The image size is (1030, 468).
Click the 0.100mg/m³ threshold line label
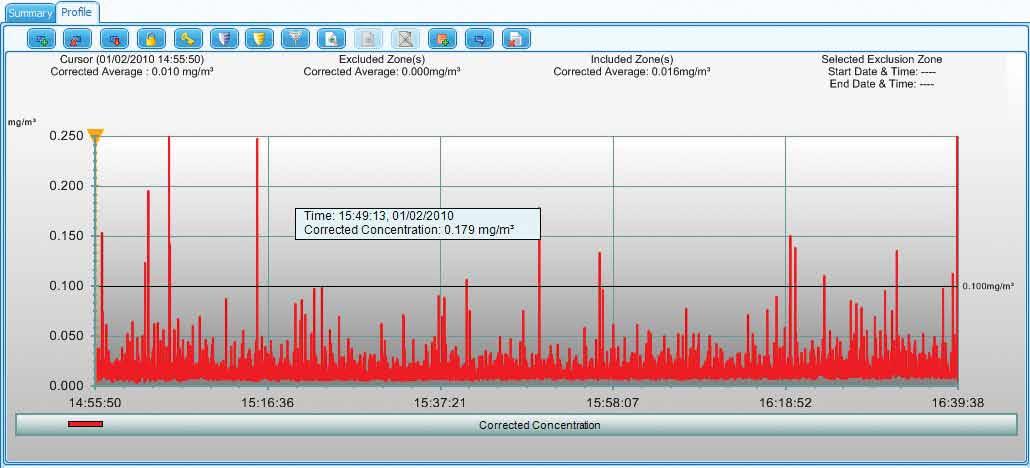click(988, 287)
